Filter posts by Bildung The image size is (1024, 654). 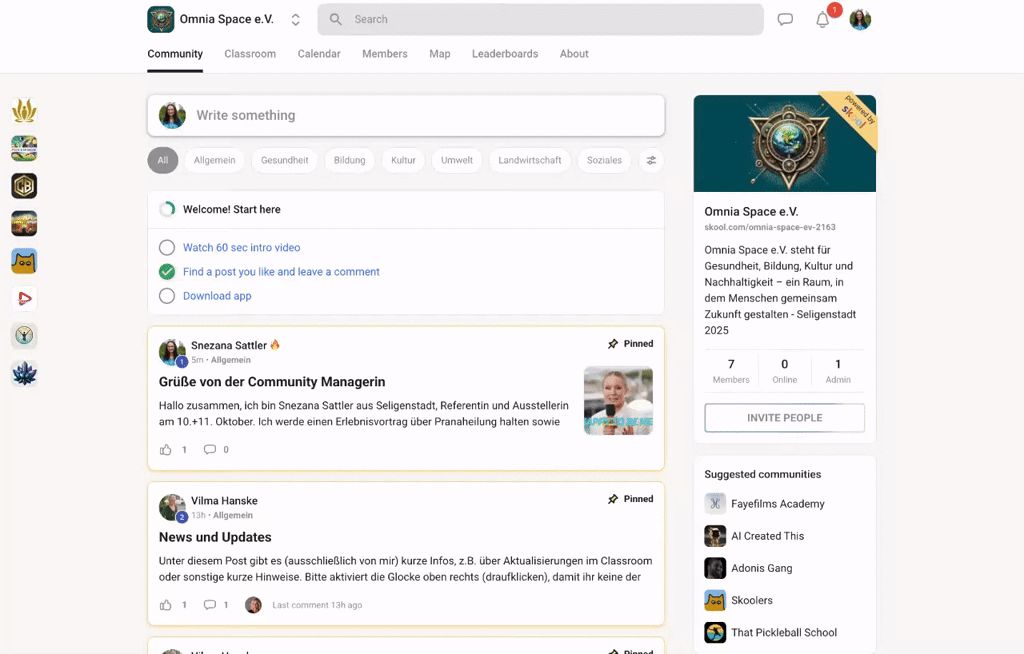click(349, 160)
